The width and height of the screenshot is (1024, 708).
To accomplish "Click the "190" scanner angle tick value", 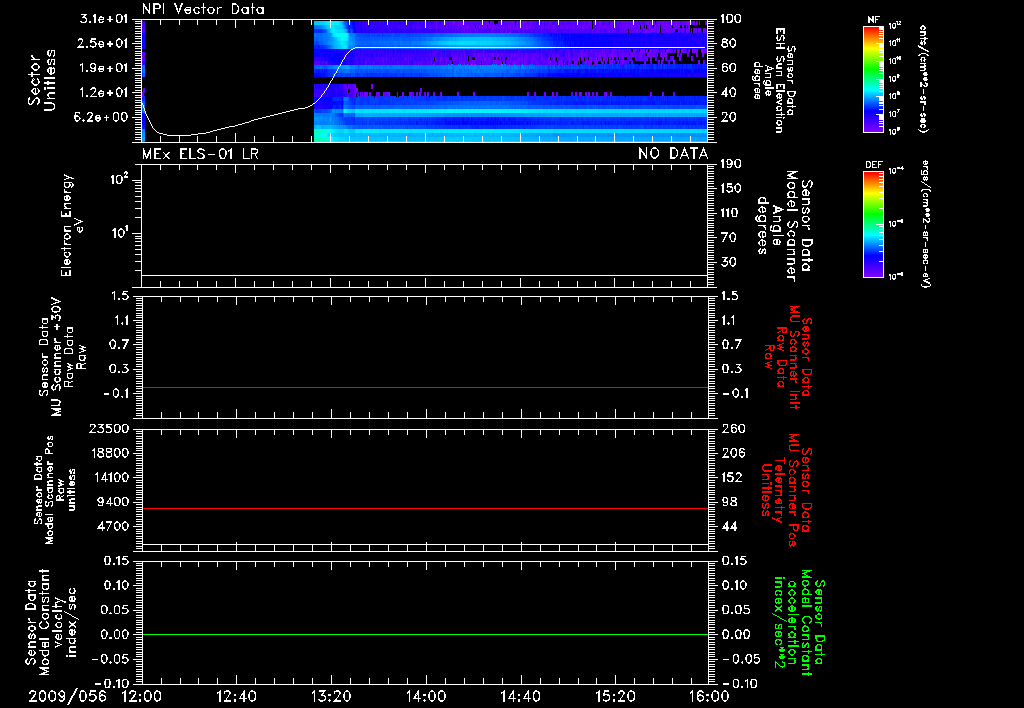I will point(731,163).
